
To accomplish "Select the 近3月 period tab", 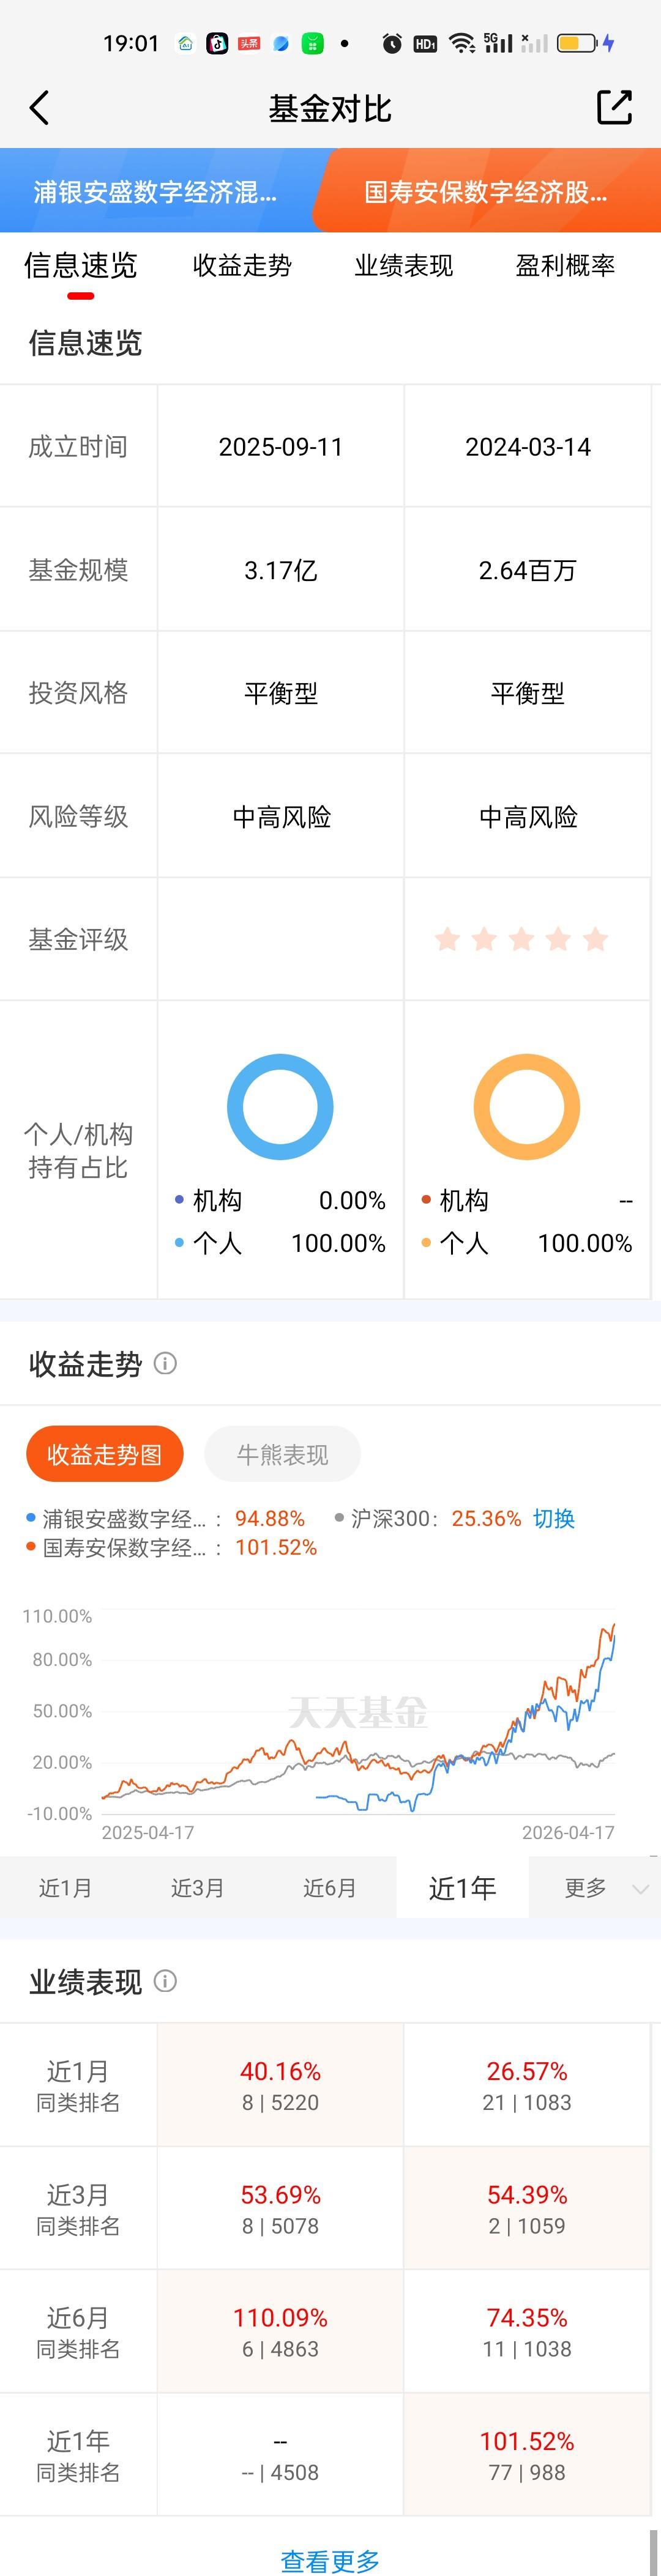I will (198, 1887).
